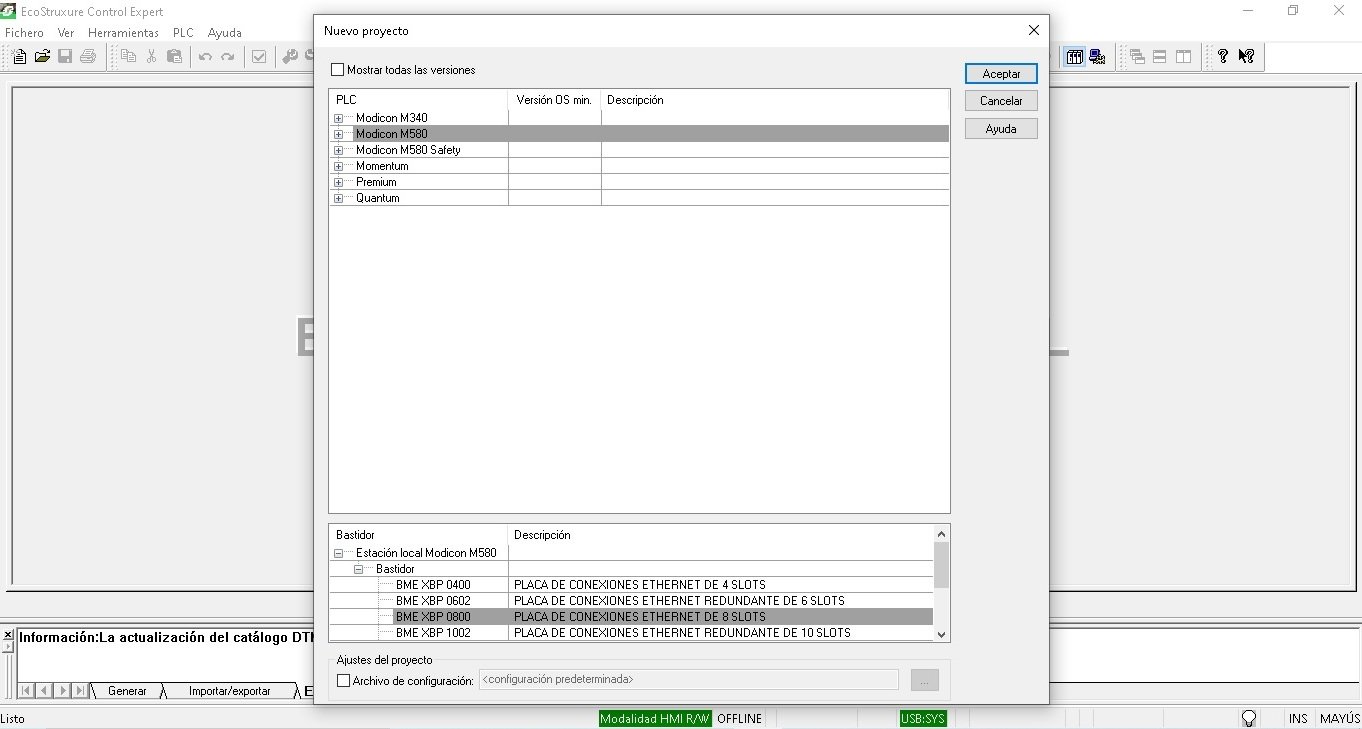Click the Ayuda button in dialog
Viewport: 1362px width, 729px height.
pyautogui.click(x=1001, y=129)
